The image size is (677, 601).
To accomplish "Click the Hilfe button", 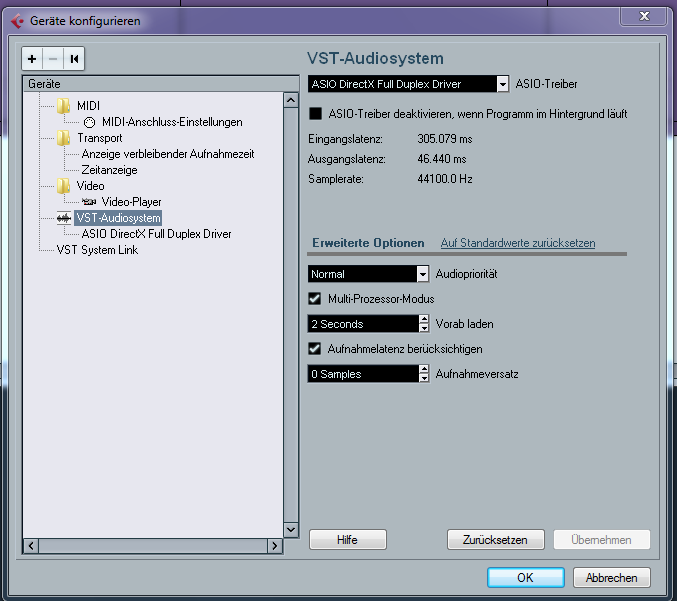I will 348,540.
